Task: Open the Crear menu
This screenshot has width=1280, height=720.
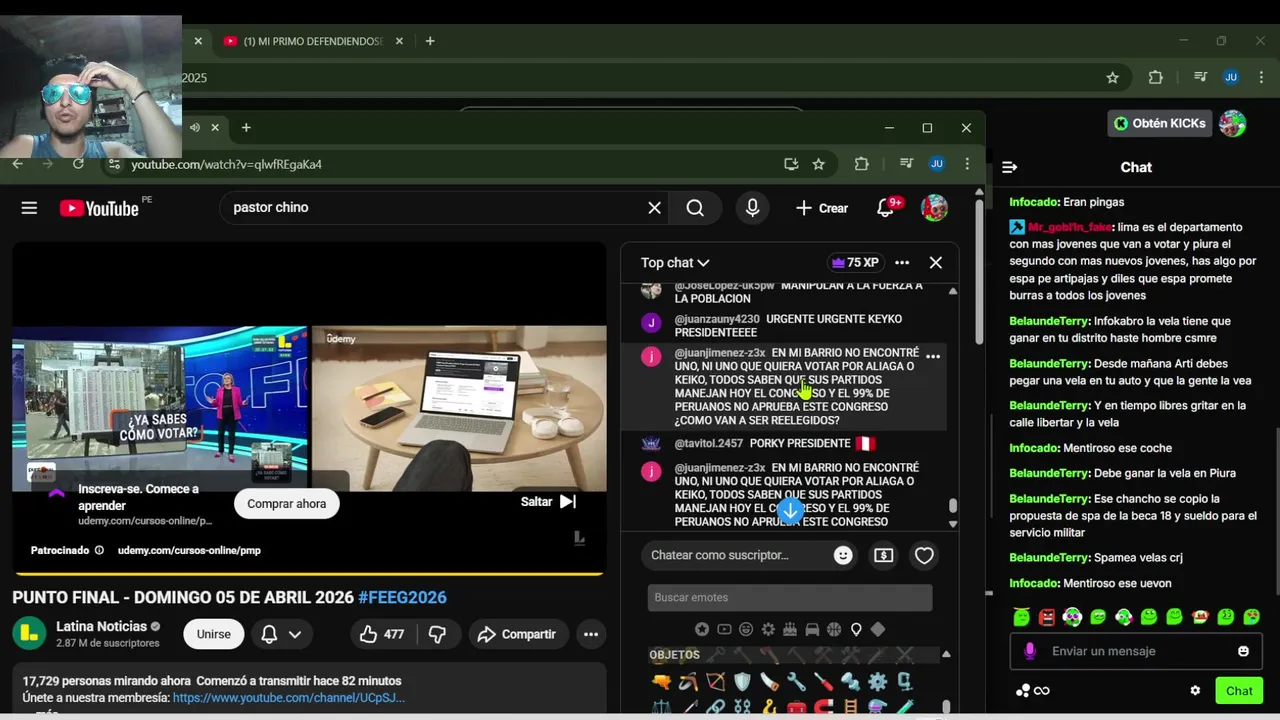Action: point(822,208)
